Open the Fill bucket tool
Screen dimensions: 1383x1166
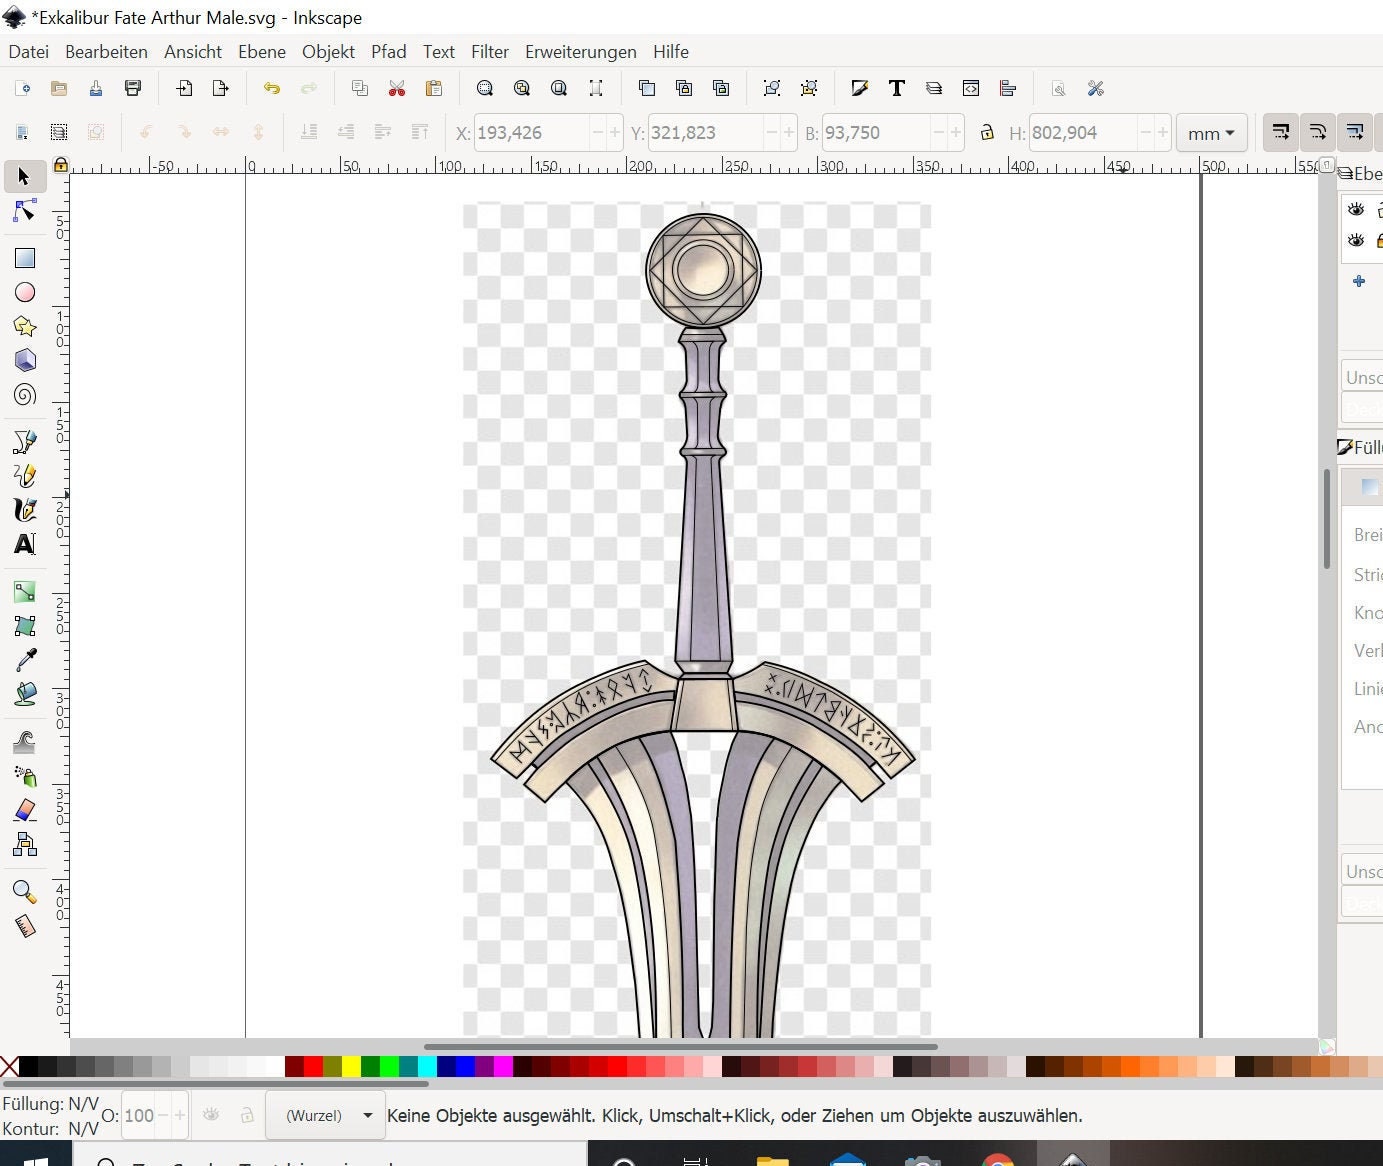coord(24,693)
